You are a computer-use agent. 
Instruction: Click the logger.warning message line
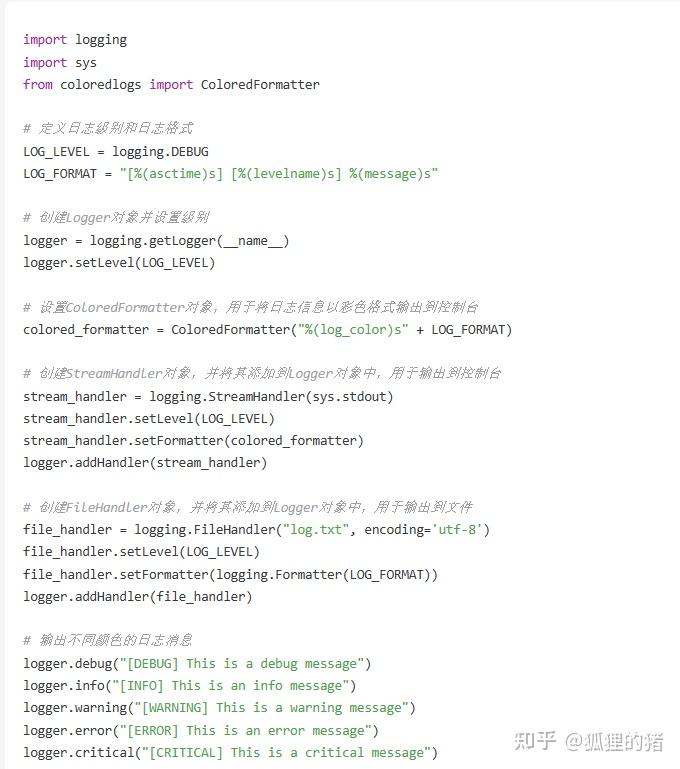[x=219, y=708]
